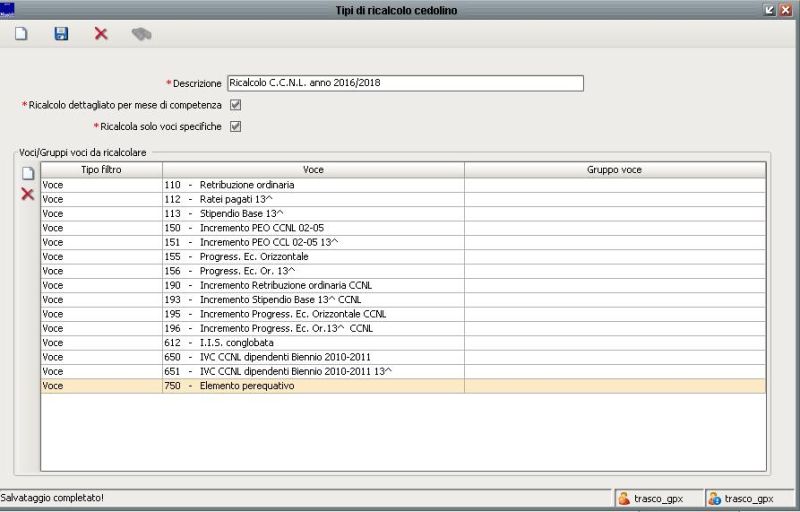800x512 pixels.
Task: Click the grayed-out toolbar icon after delete
Action: pyautogui.click(x=141, y=34)
